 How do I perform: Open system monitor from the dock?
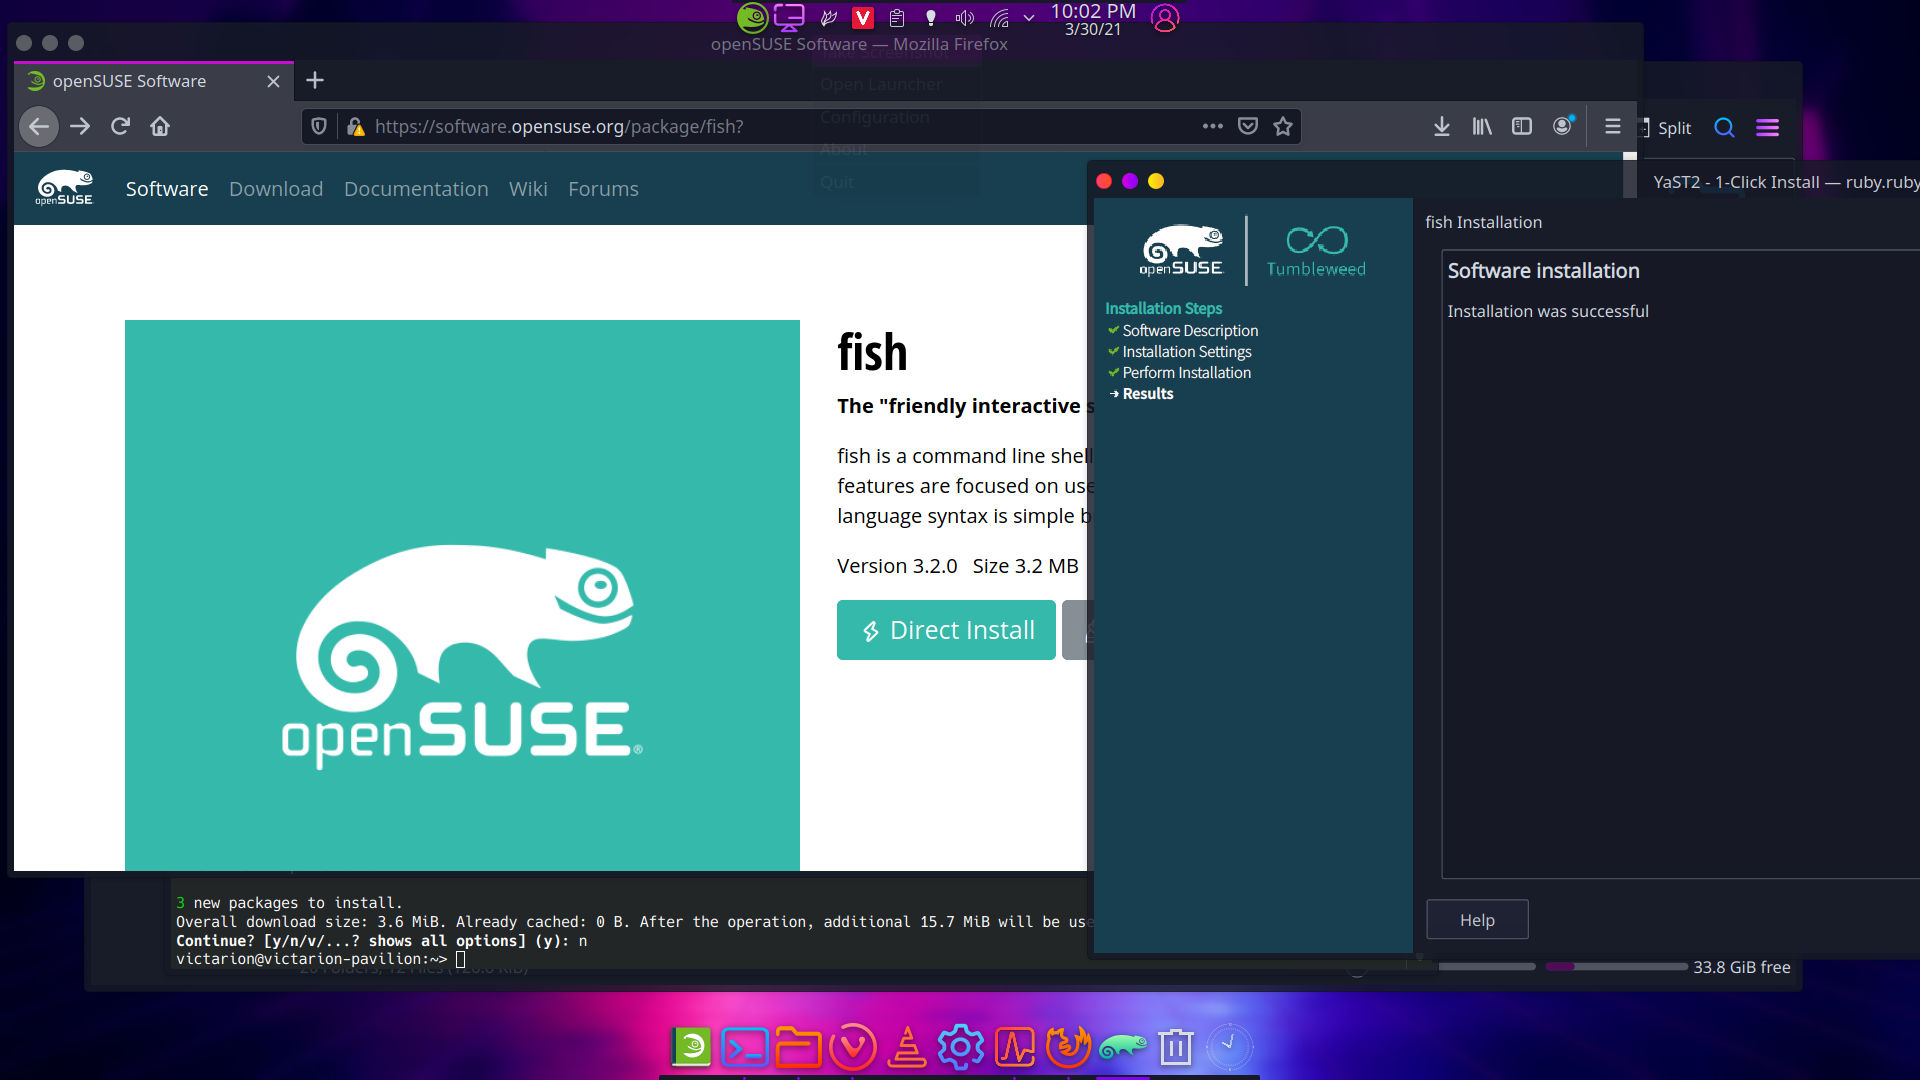1015,1047
